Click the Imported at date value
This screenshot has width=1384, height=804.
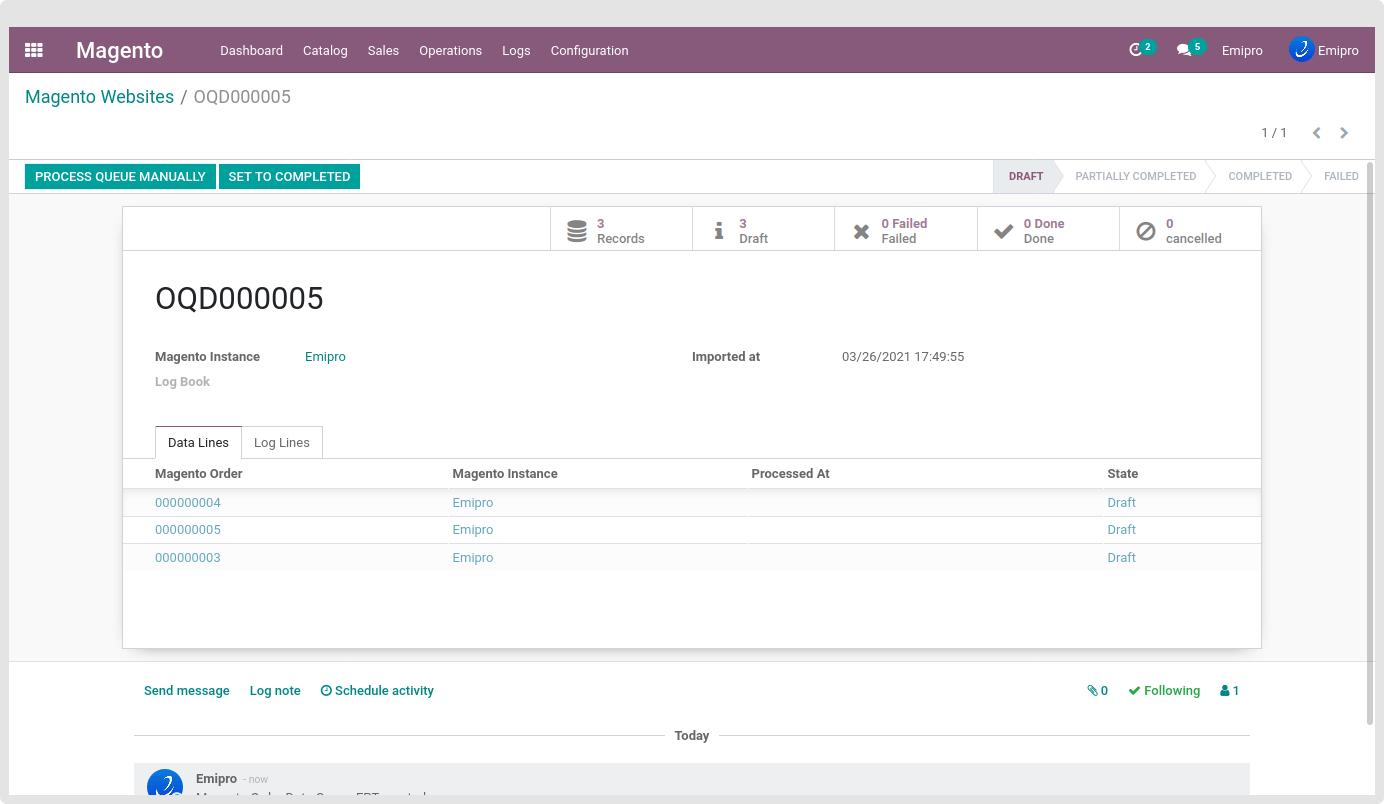[903, 357]
